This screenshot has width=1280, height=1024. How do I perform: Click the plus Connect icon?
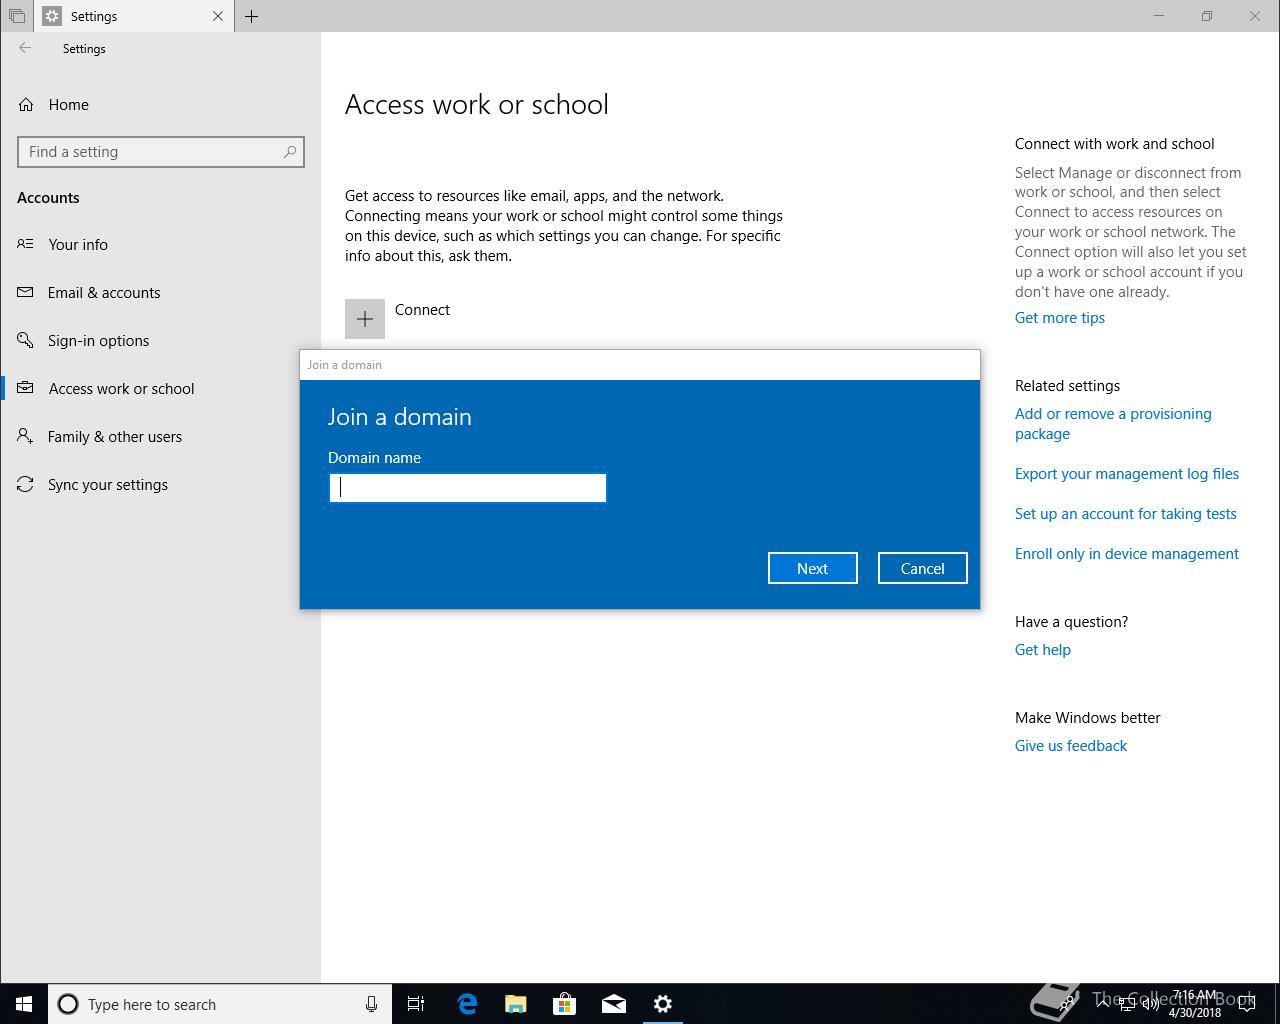coord(365,319)
